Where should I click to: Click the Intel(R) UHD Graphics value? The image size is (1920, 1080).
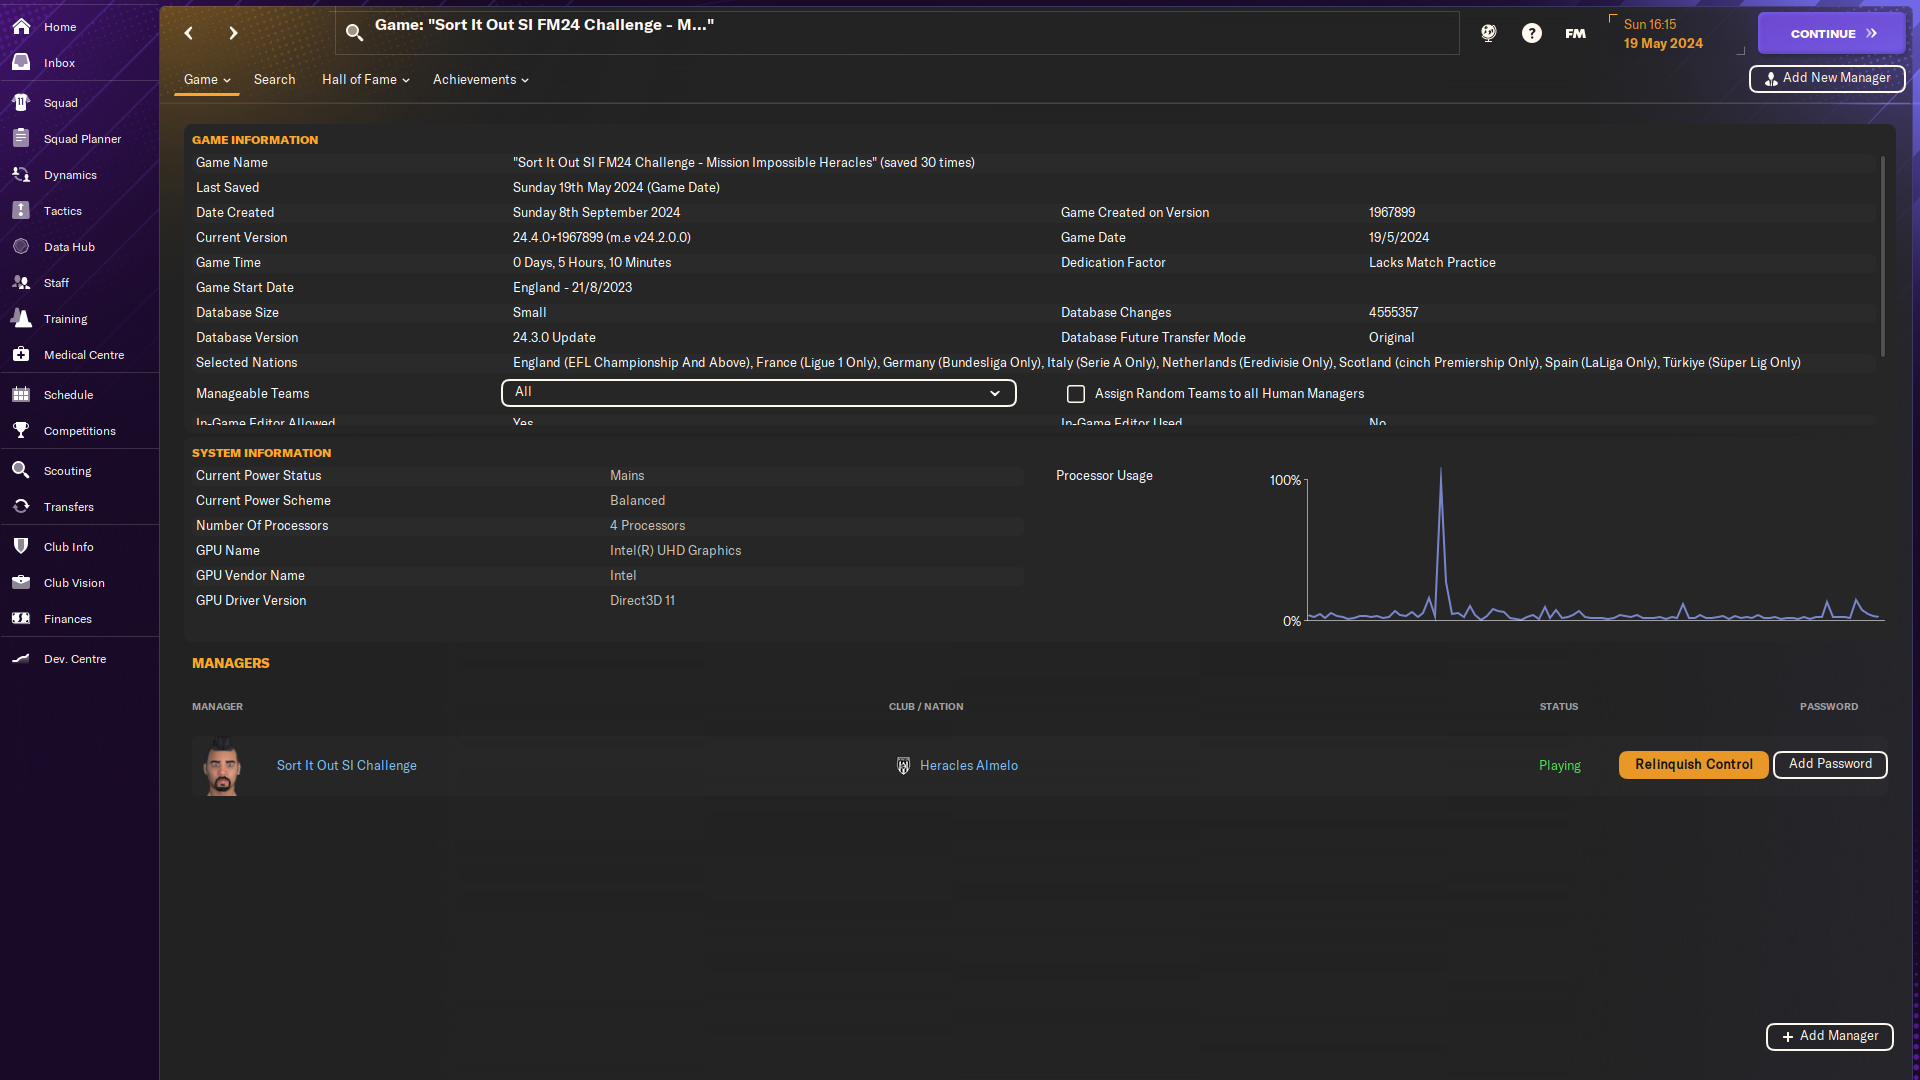coord(676,551)
